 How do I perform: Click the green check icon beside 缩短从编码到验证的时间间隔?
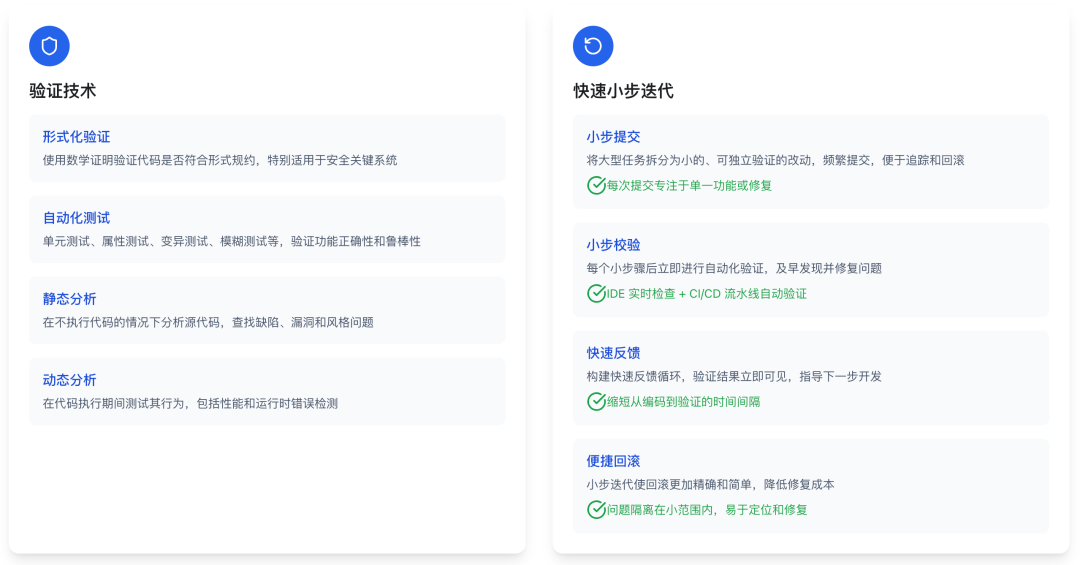pyautogui.click(x=596, y=402)
